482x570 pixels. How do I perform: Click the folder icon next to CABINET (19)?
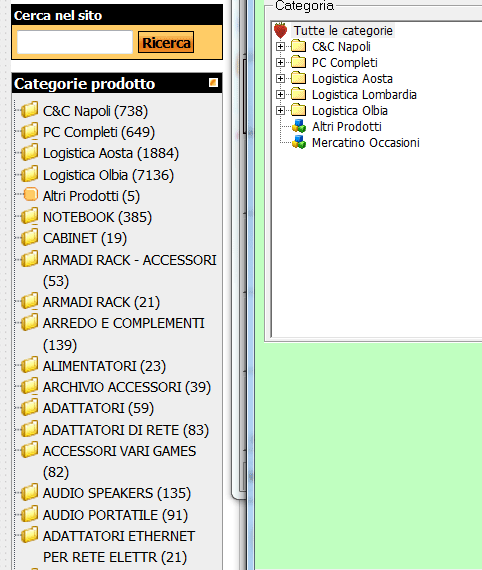tap(29, 237)
